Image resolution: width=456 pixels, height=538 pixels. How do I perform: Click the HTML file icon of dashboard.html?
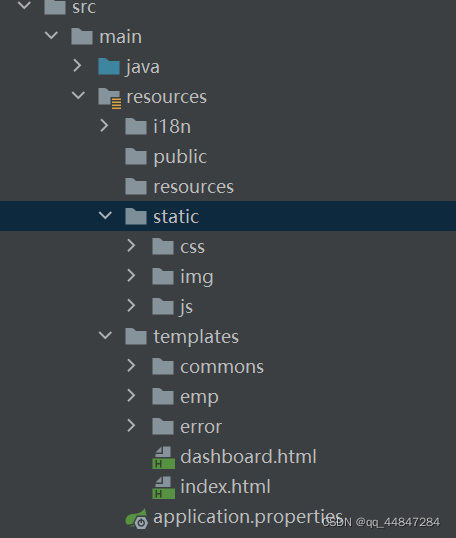coord(163,457)
